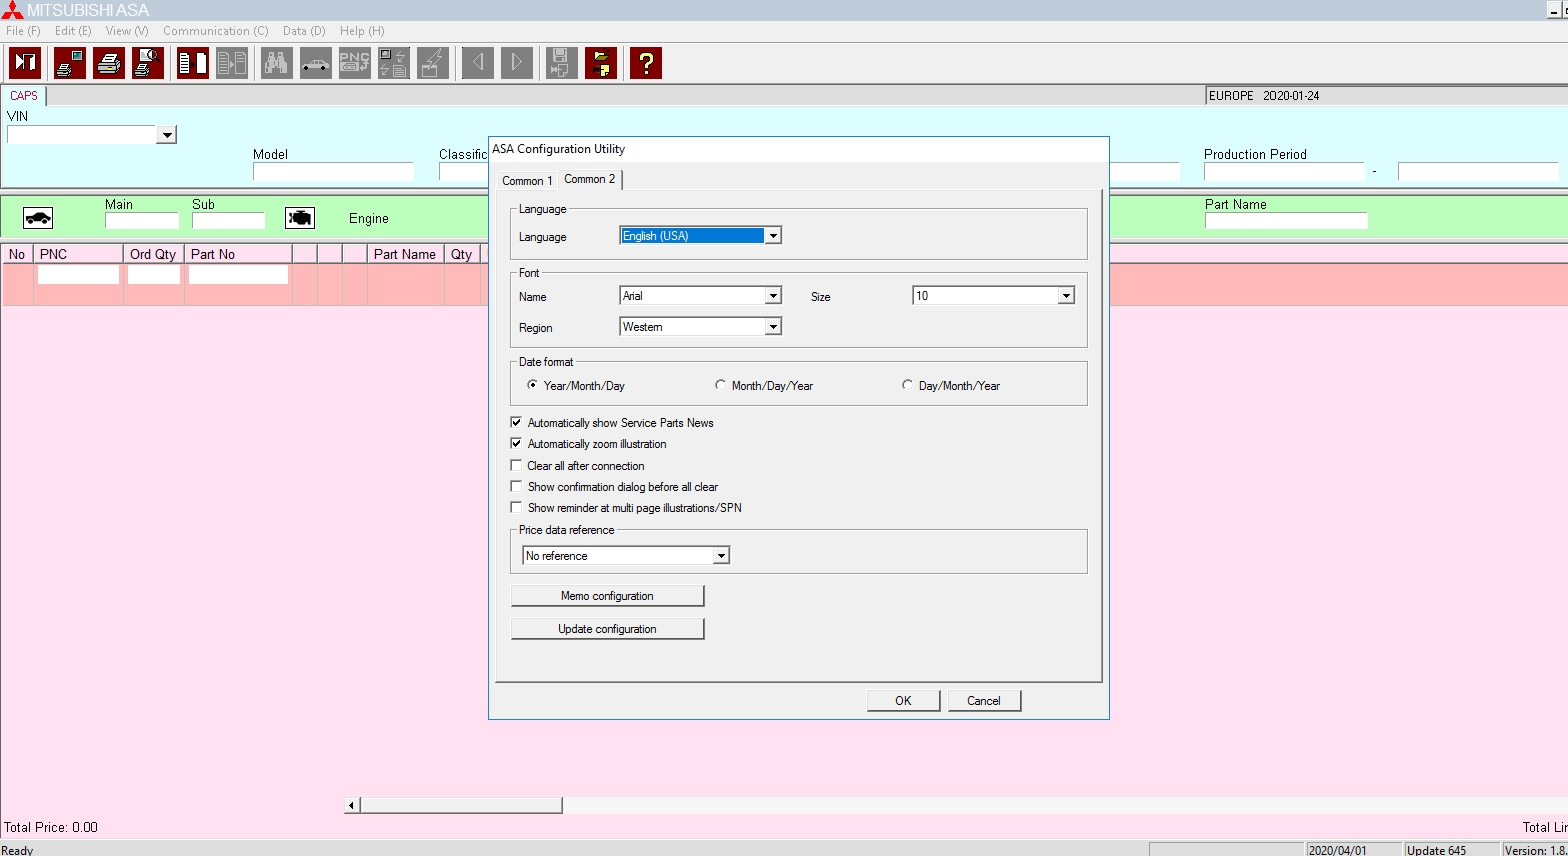Click the PNC toolbar icon
The height and width of the screenshot is (856, 1568).
[x=355, y=63]
